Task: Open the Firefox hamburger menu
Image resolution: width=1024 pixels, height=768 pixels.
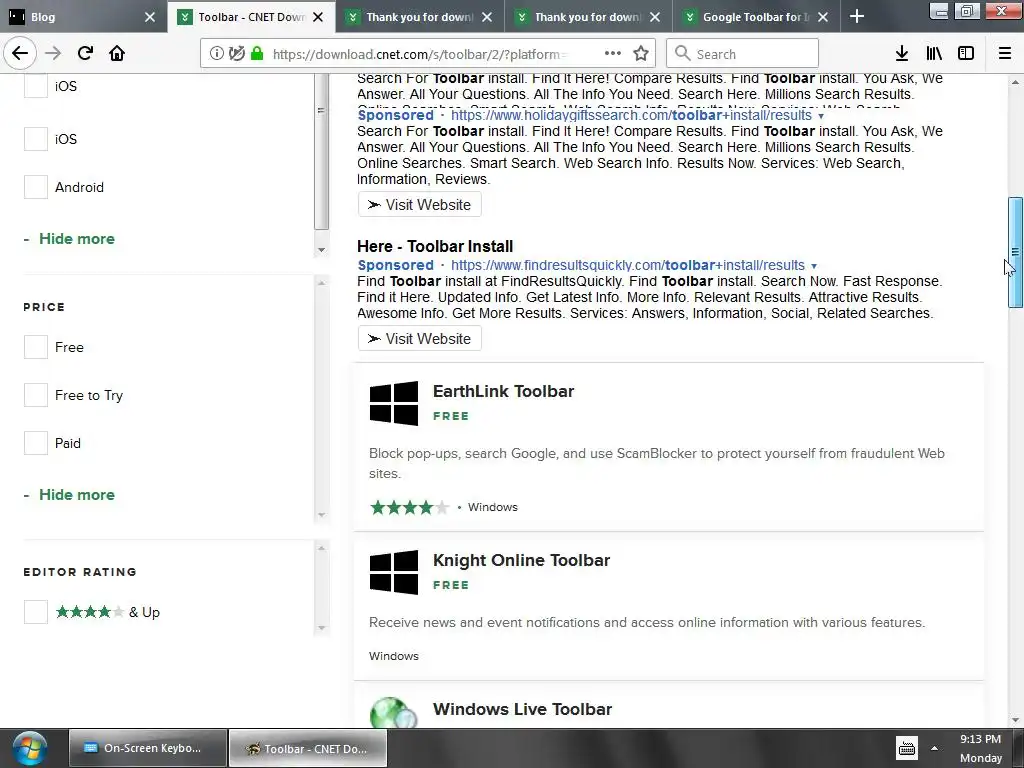Action: tap(1005, 54)
